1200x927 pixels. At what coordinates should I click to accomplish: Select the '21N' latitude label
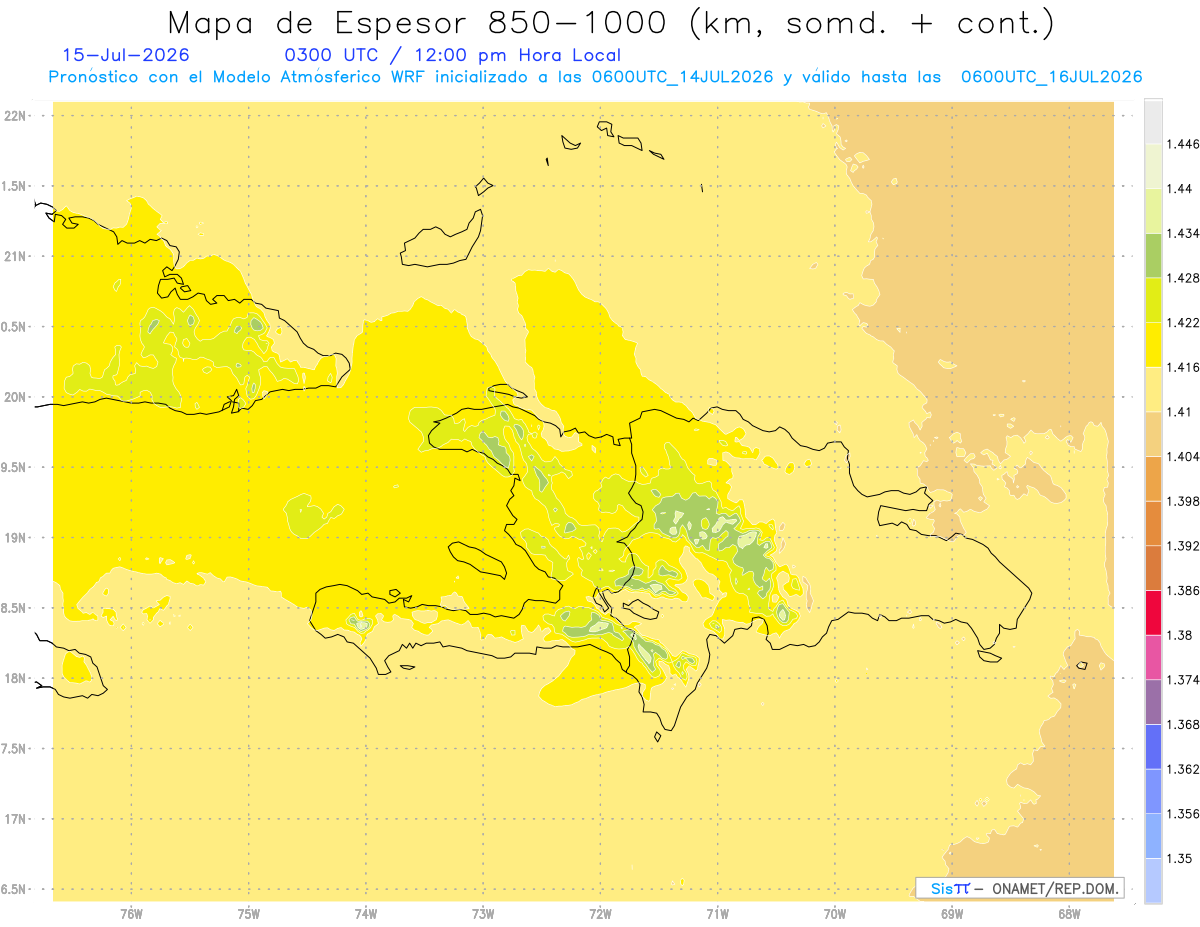tap(15, 256)
